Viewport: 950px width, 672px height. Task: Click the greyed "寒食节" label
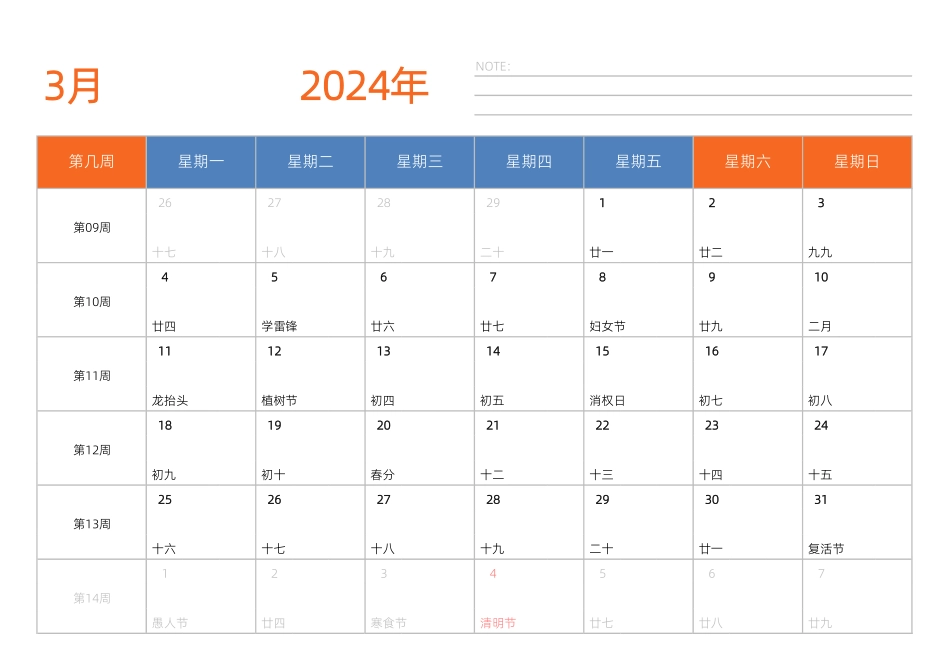(389, 623)
